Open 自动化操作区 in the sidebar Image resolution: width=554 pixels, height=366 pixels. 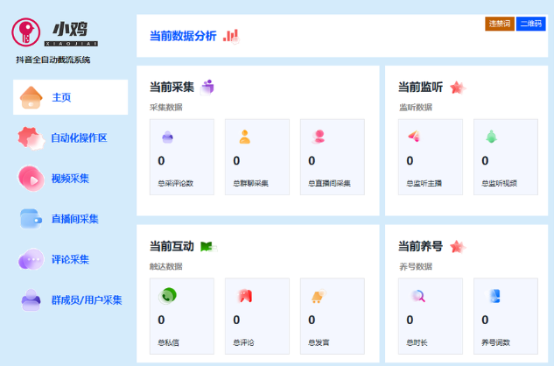tap(79, 138)
